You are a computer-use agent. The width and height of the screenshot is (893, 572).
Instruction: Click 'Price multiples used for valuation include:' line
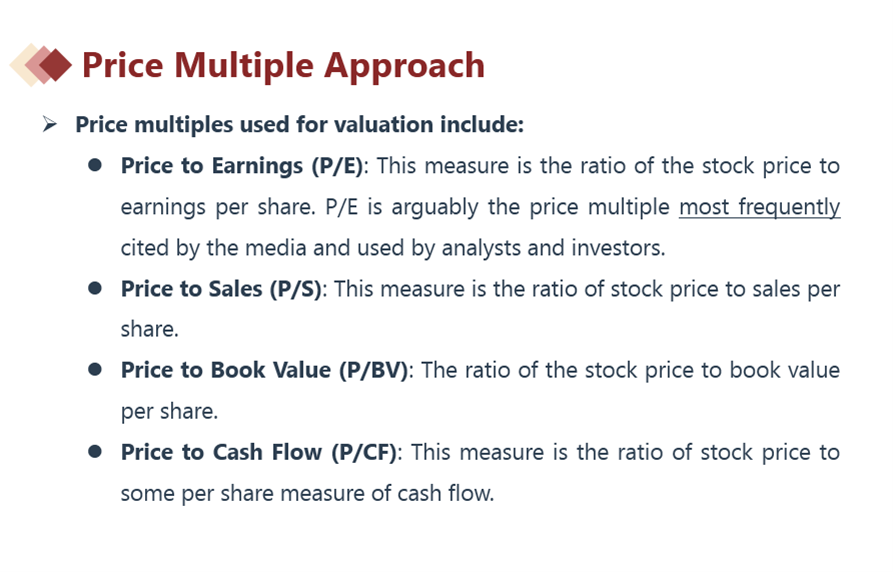[x=300, y=124]
